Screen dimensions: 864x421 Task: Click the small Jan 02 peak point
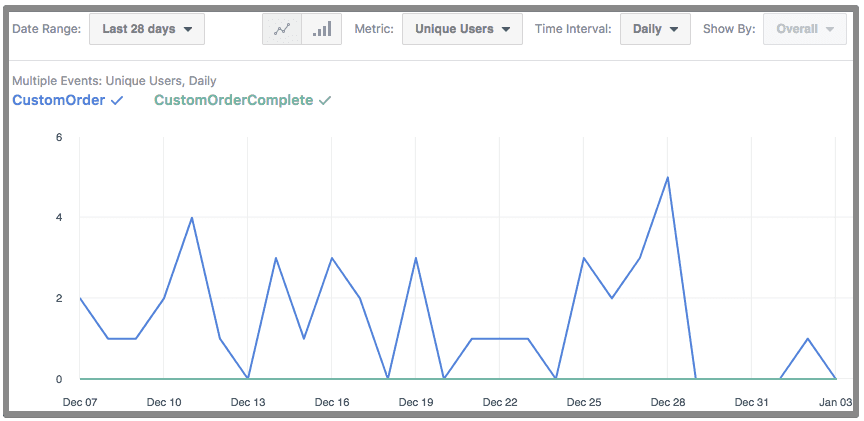pos(807,339)
